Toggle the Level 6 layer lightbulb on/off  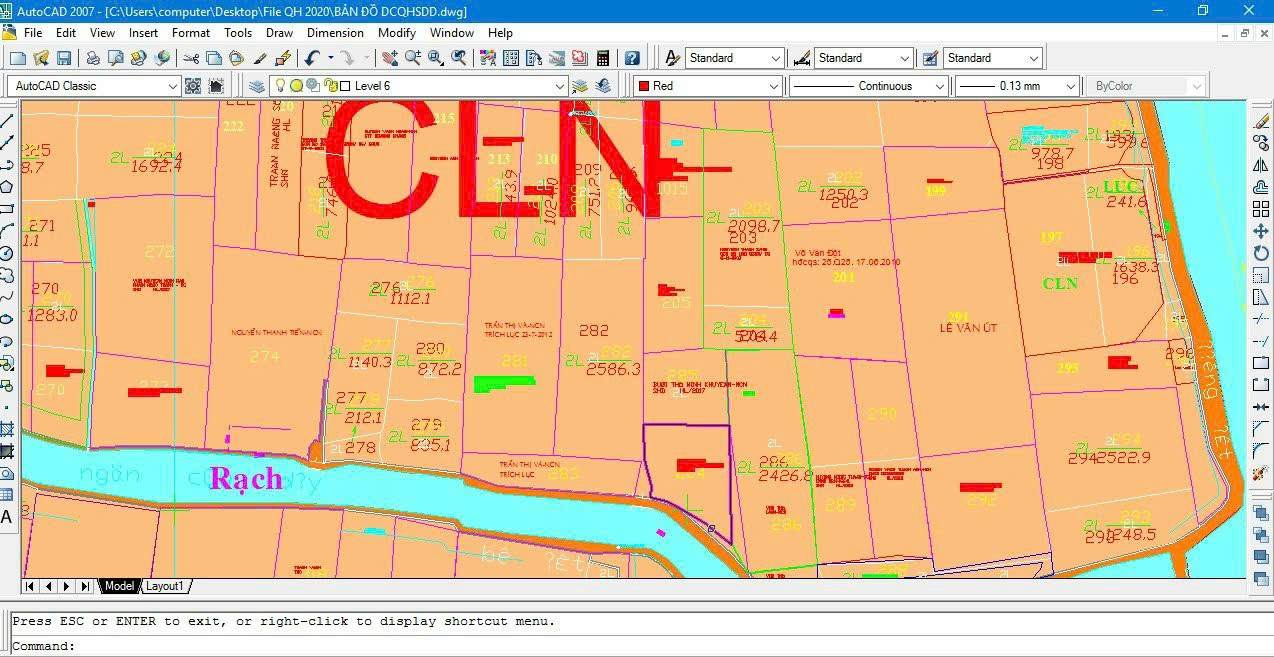[281, 86]
